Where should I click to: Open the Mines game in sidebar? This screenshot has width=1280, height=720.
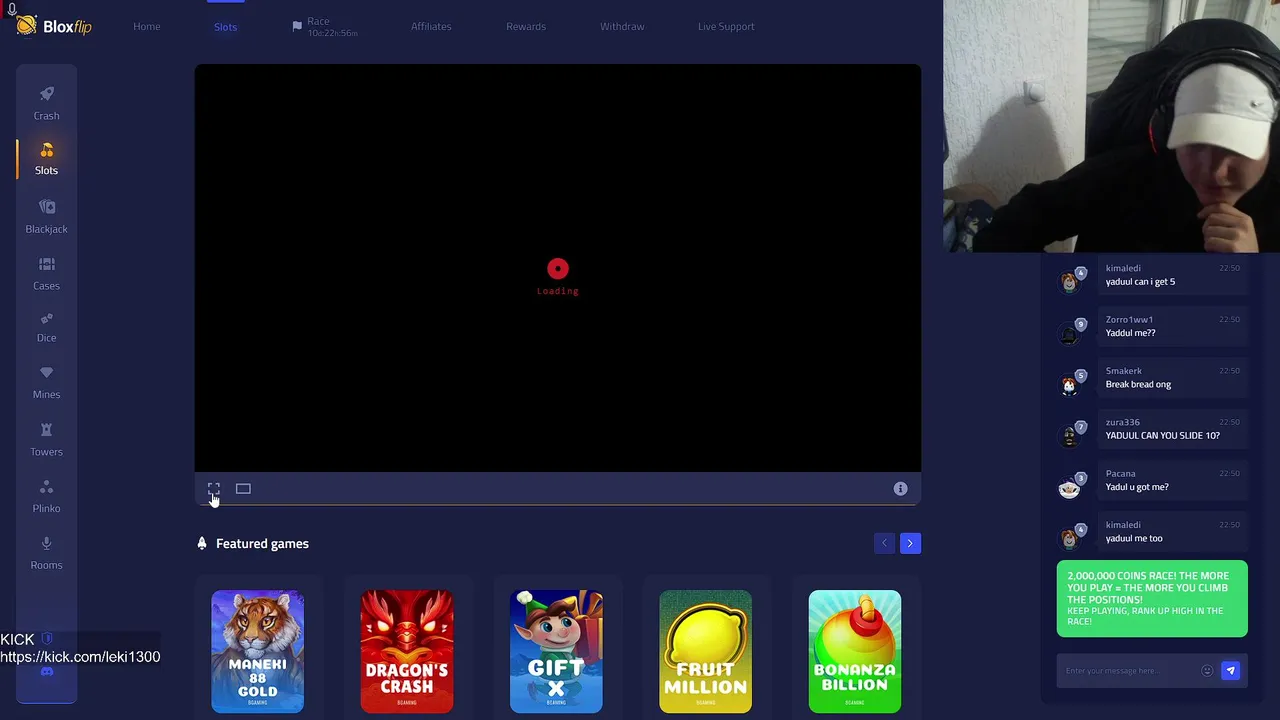tap(46, 383)
